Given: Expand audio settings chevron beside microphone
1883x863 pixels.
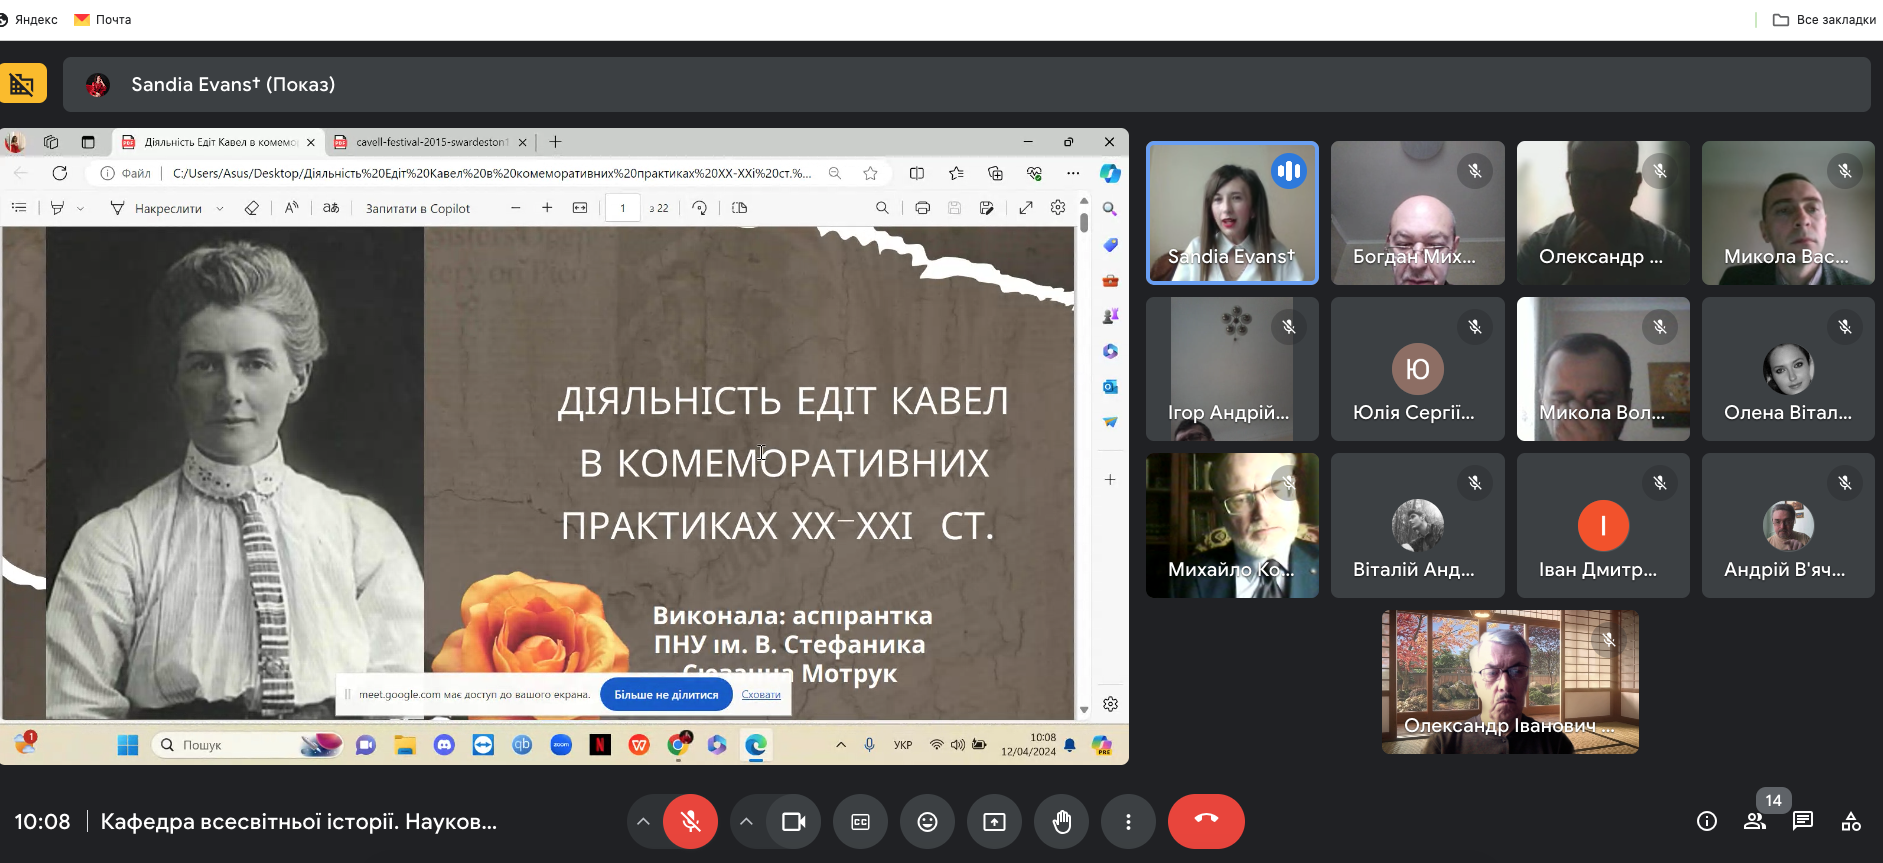Looking at the screenshot, I should pyautogui.click(x=643, y=822).
